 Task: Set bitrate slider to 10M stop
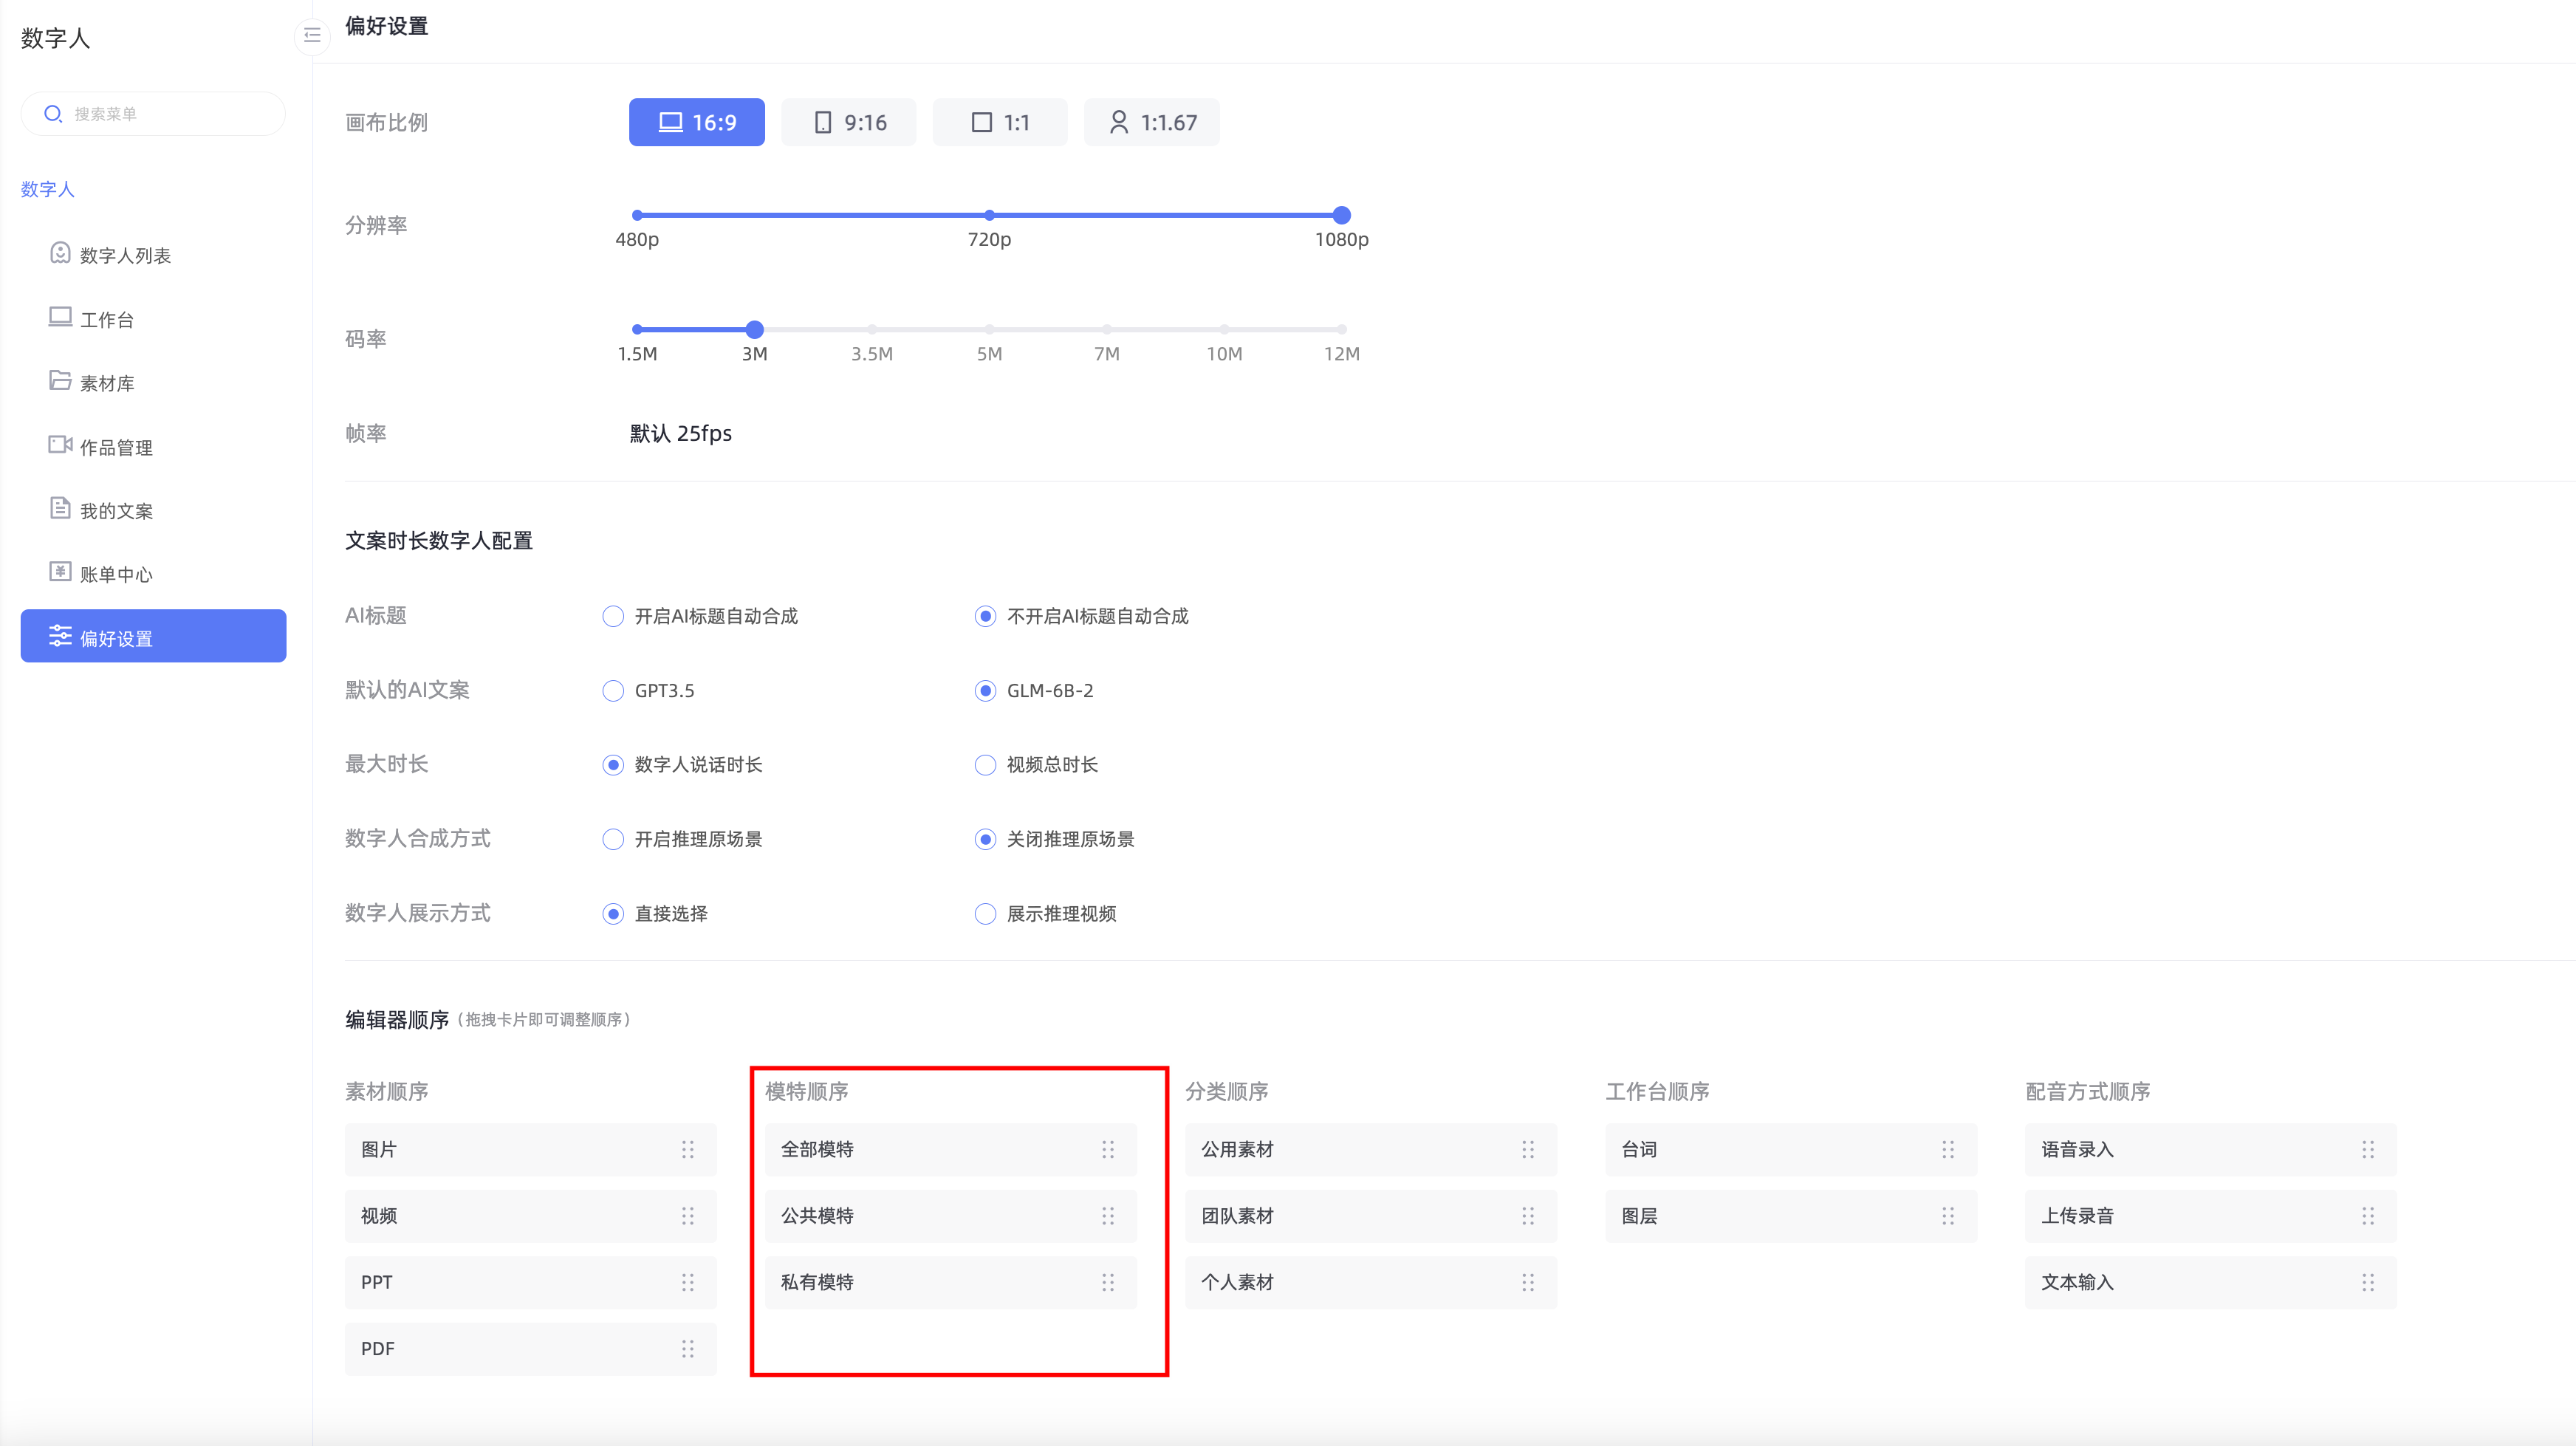pyautogui.click(x=1224, y=329)
